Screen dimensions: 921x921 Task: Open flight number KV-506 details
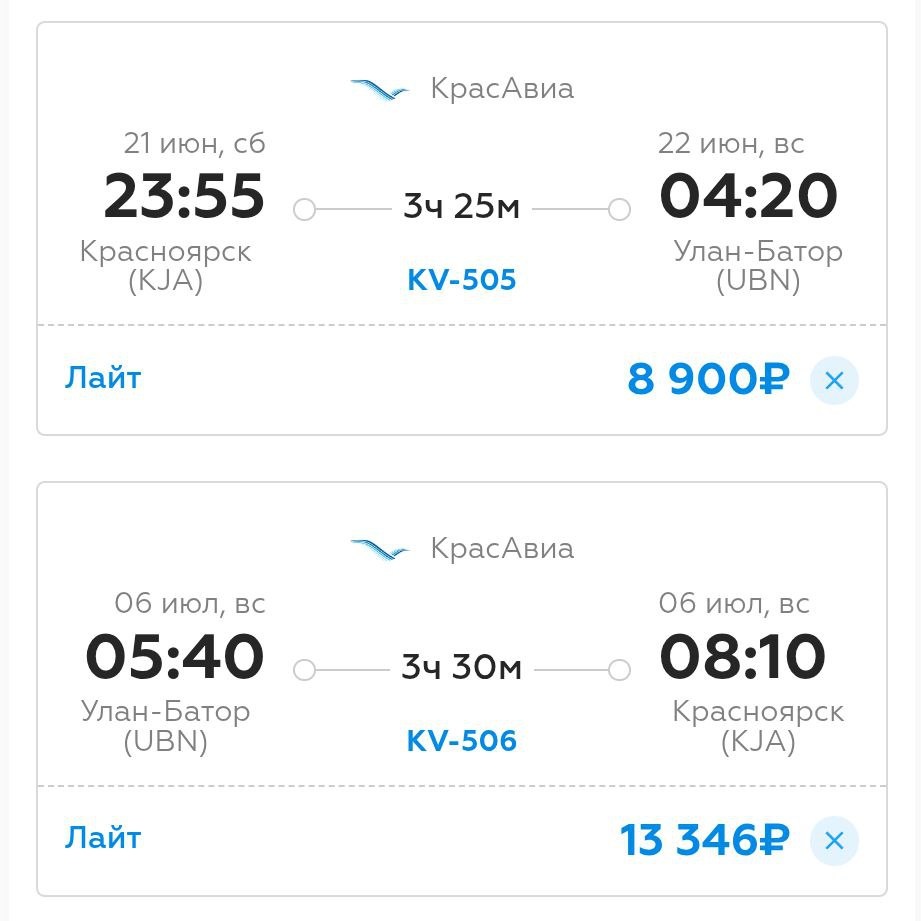point(461,741)
